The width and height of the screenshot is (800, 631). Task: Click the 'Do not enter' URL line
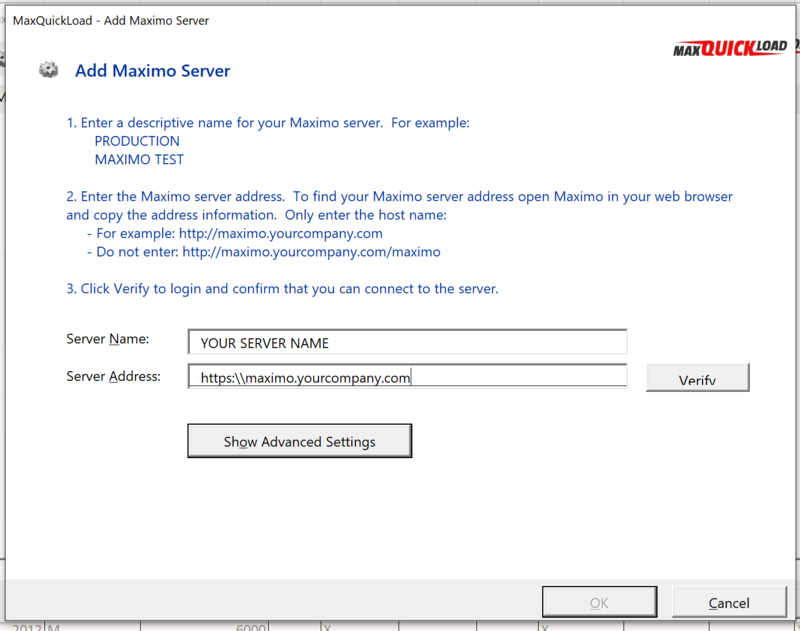pos(263,252)
